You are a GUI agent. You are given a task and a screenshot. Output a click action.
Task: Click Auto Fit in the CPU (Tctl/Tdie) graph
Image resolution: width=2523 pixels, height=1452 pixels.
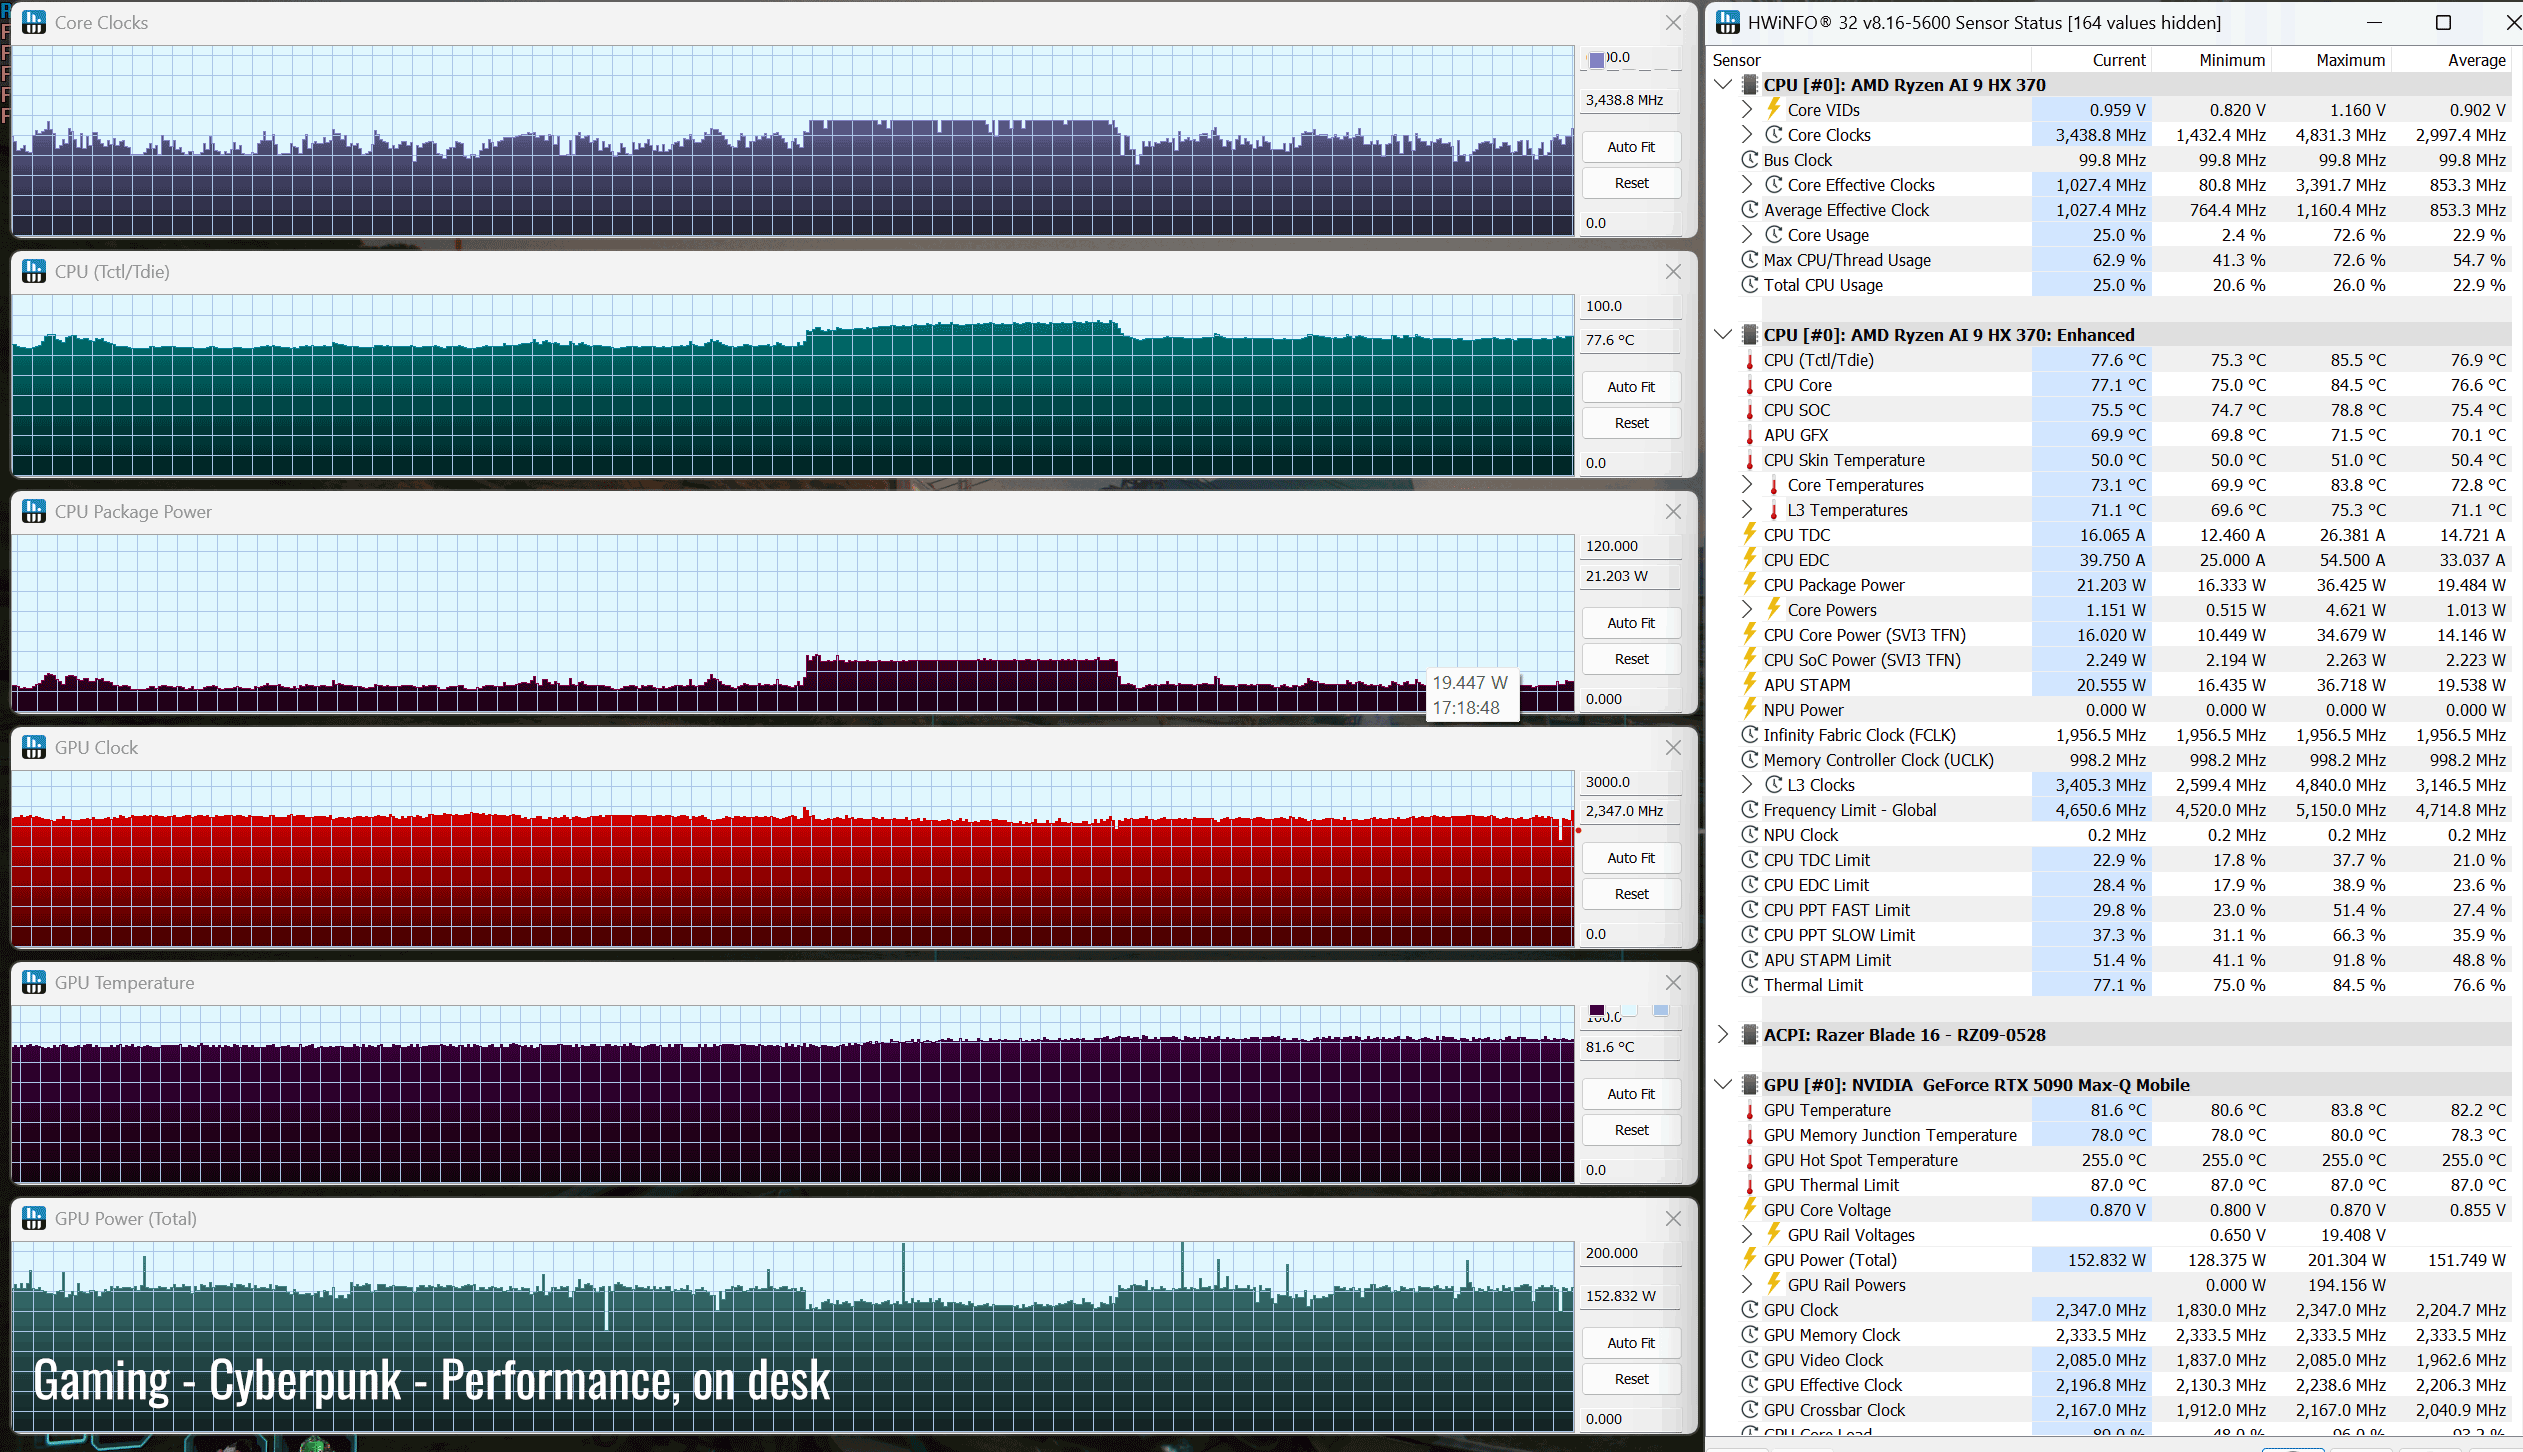[x=1631, y=387]
